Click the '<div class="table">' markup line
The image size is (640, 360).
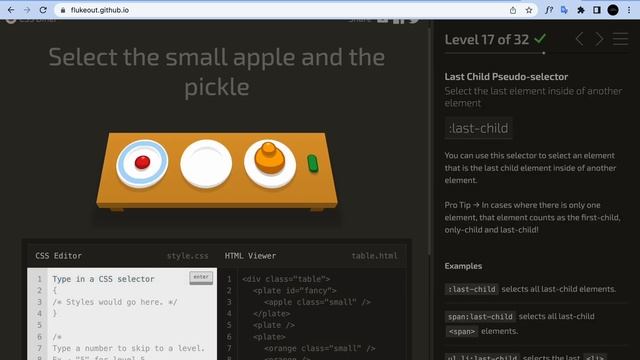[x=286, y=279]
